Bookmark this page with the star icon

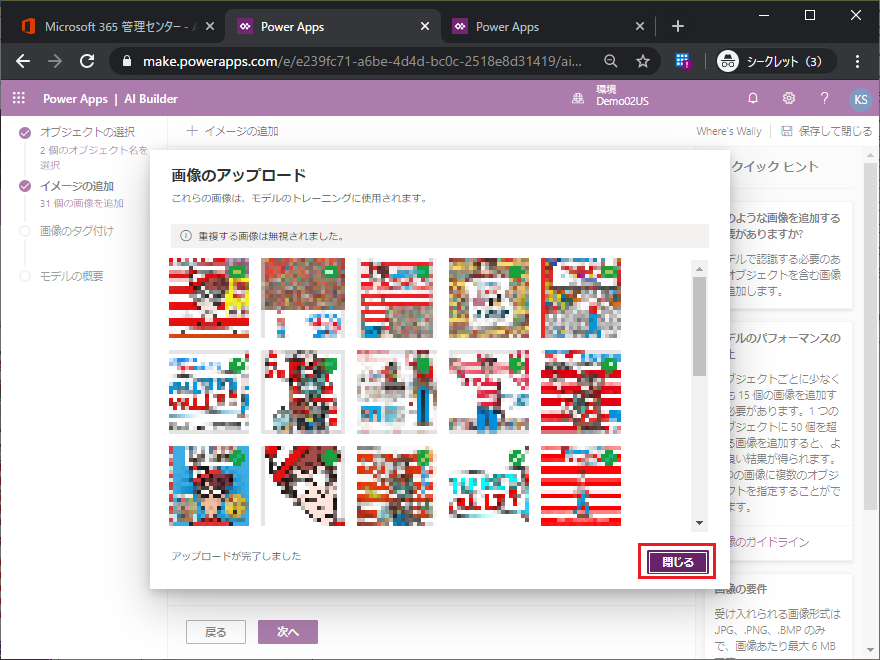[x=643, y=61]
